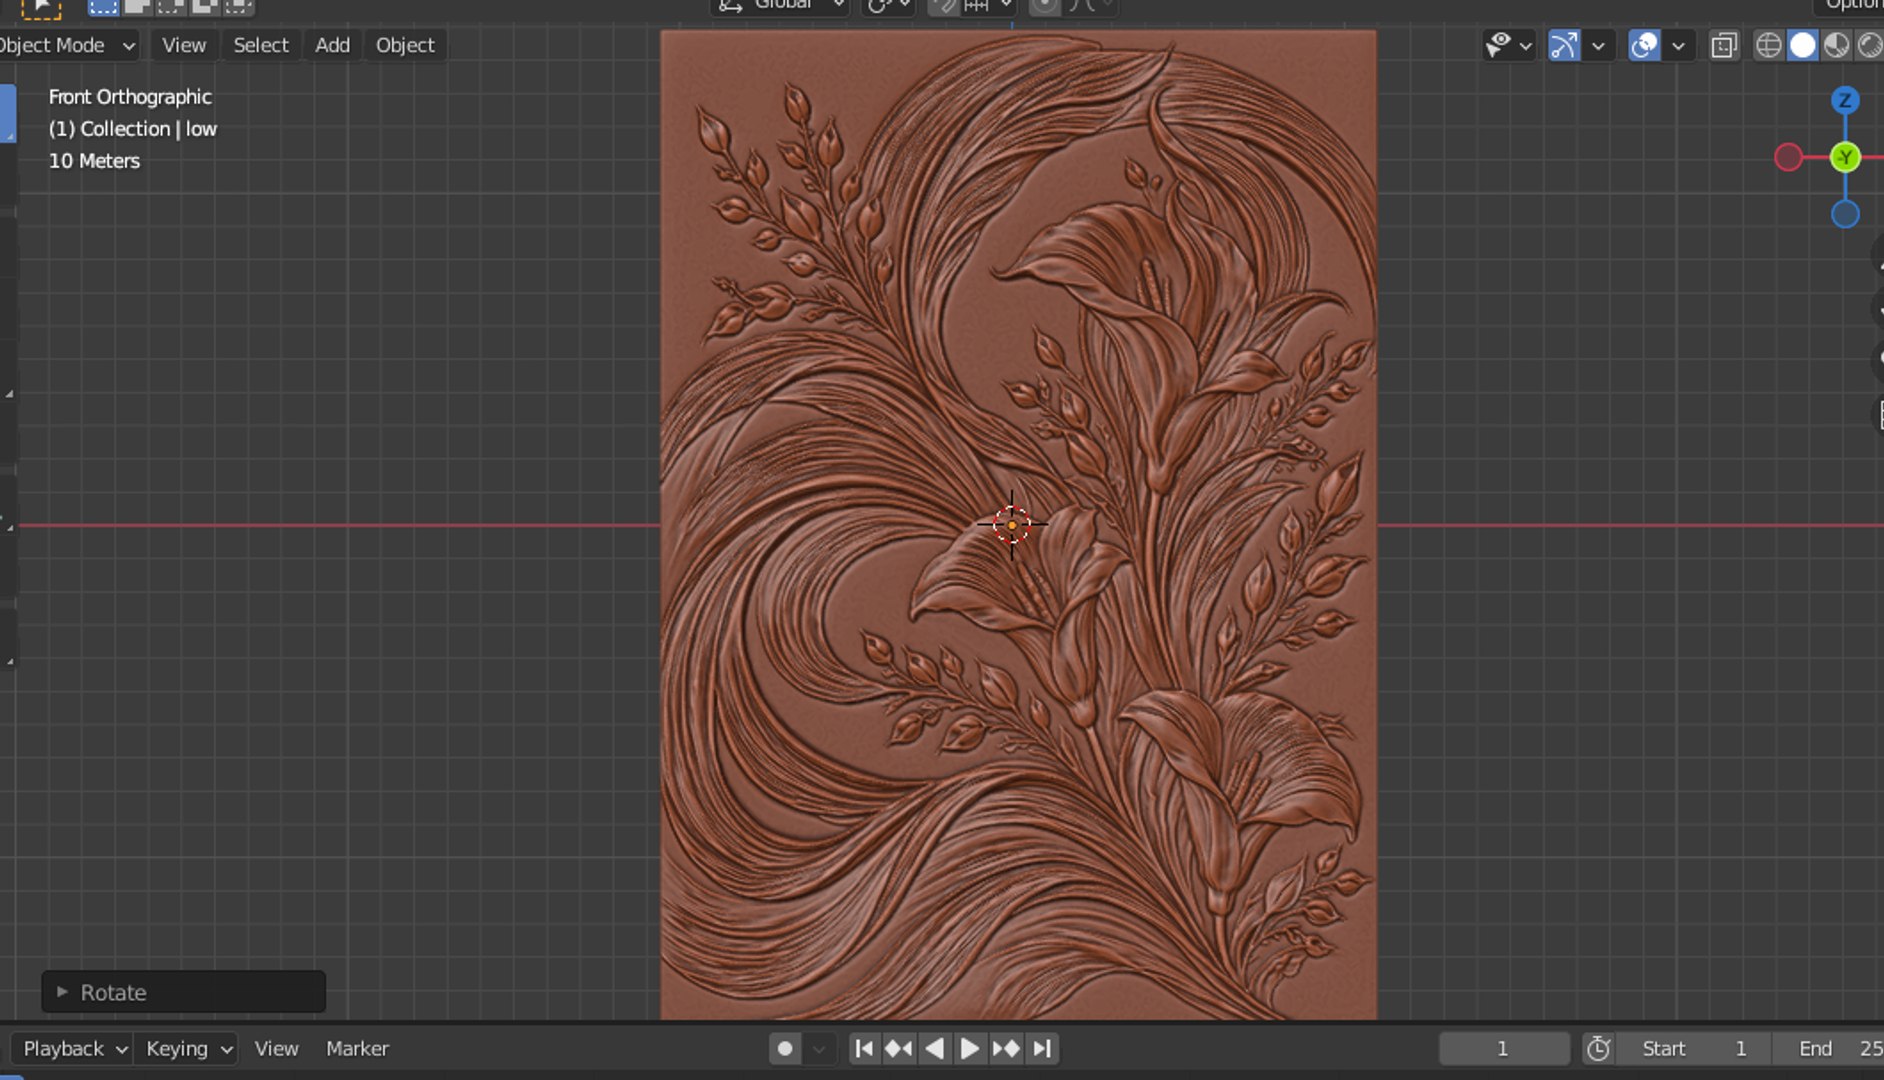The image size is (1884, 1080).
Task: Toggle preview range clock icon
Action: tap(1598, 1048)
